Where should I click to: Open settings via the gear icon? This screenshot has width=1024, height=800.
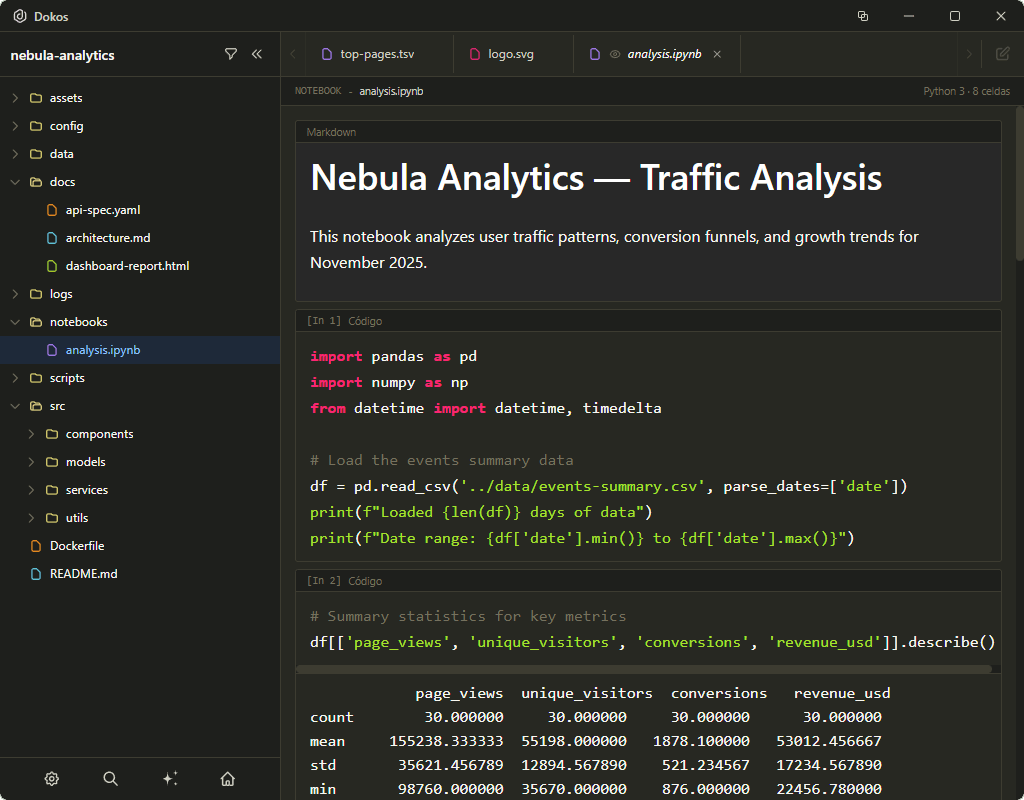pyautogui.click(x=51, y=778)
